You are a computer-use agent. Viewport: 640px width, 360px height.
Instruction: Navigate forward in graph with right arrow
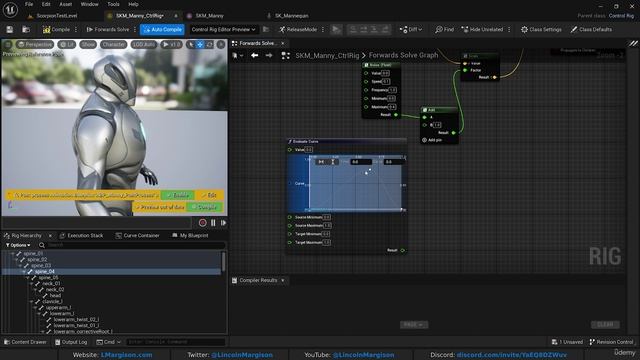point(269,55)
